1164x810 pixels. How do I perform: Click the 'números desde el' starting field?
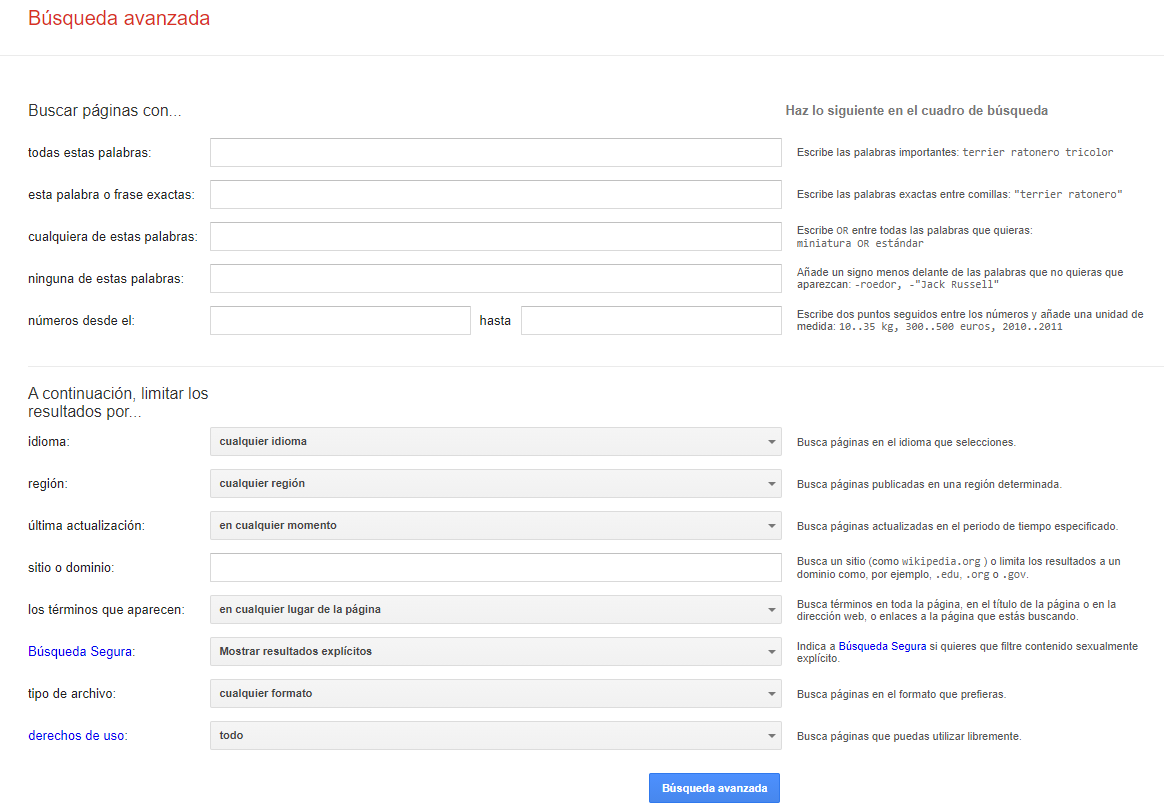[x=340, y=320]
